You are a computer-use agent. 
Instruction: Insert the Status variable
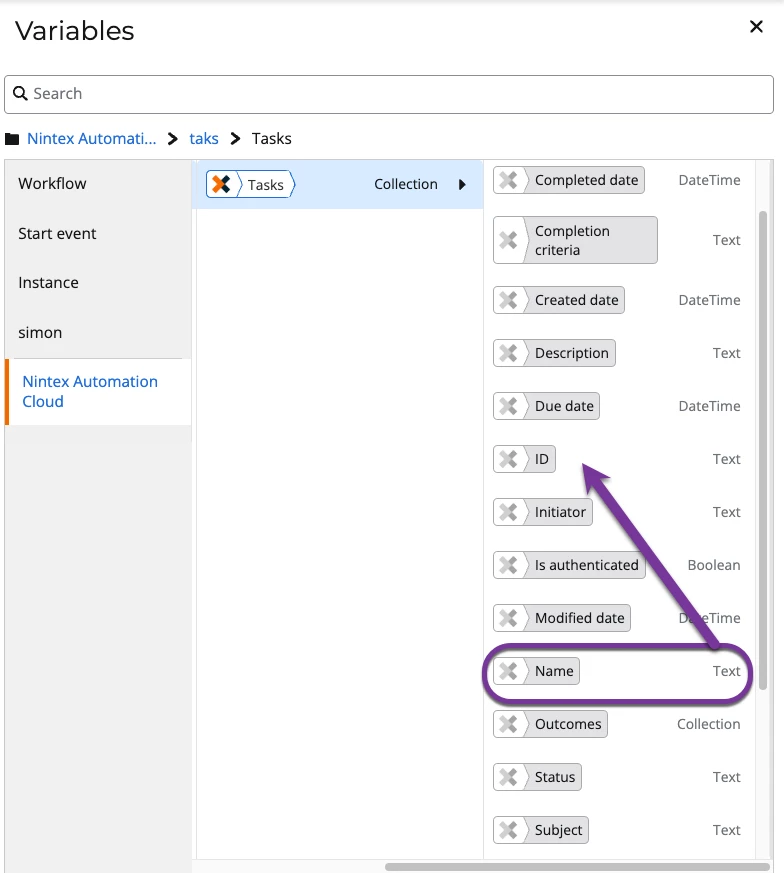tap(537, 777)
